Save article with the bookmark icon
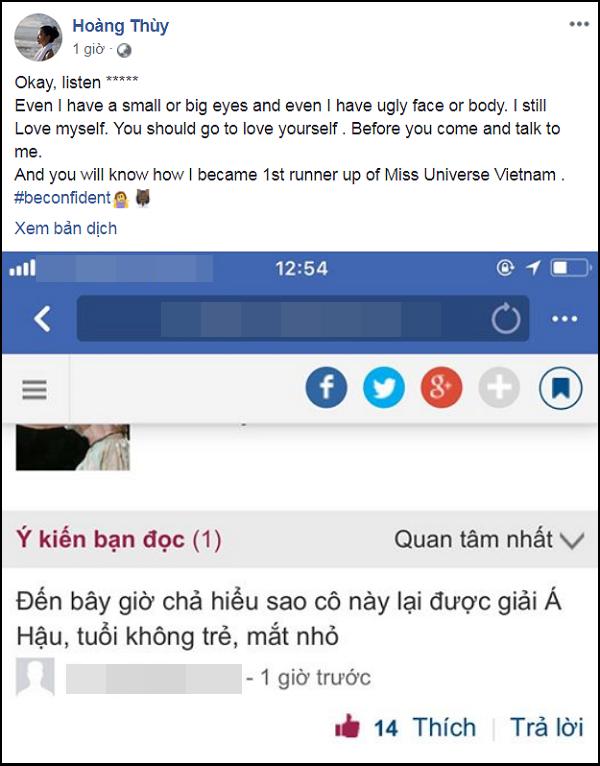The image size is (600, 766). point(560,388)
